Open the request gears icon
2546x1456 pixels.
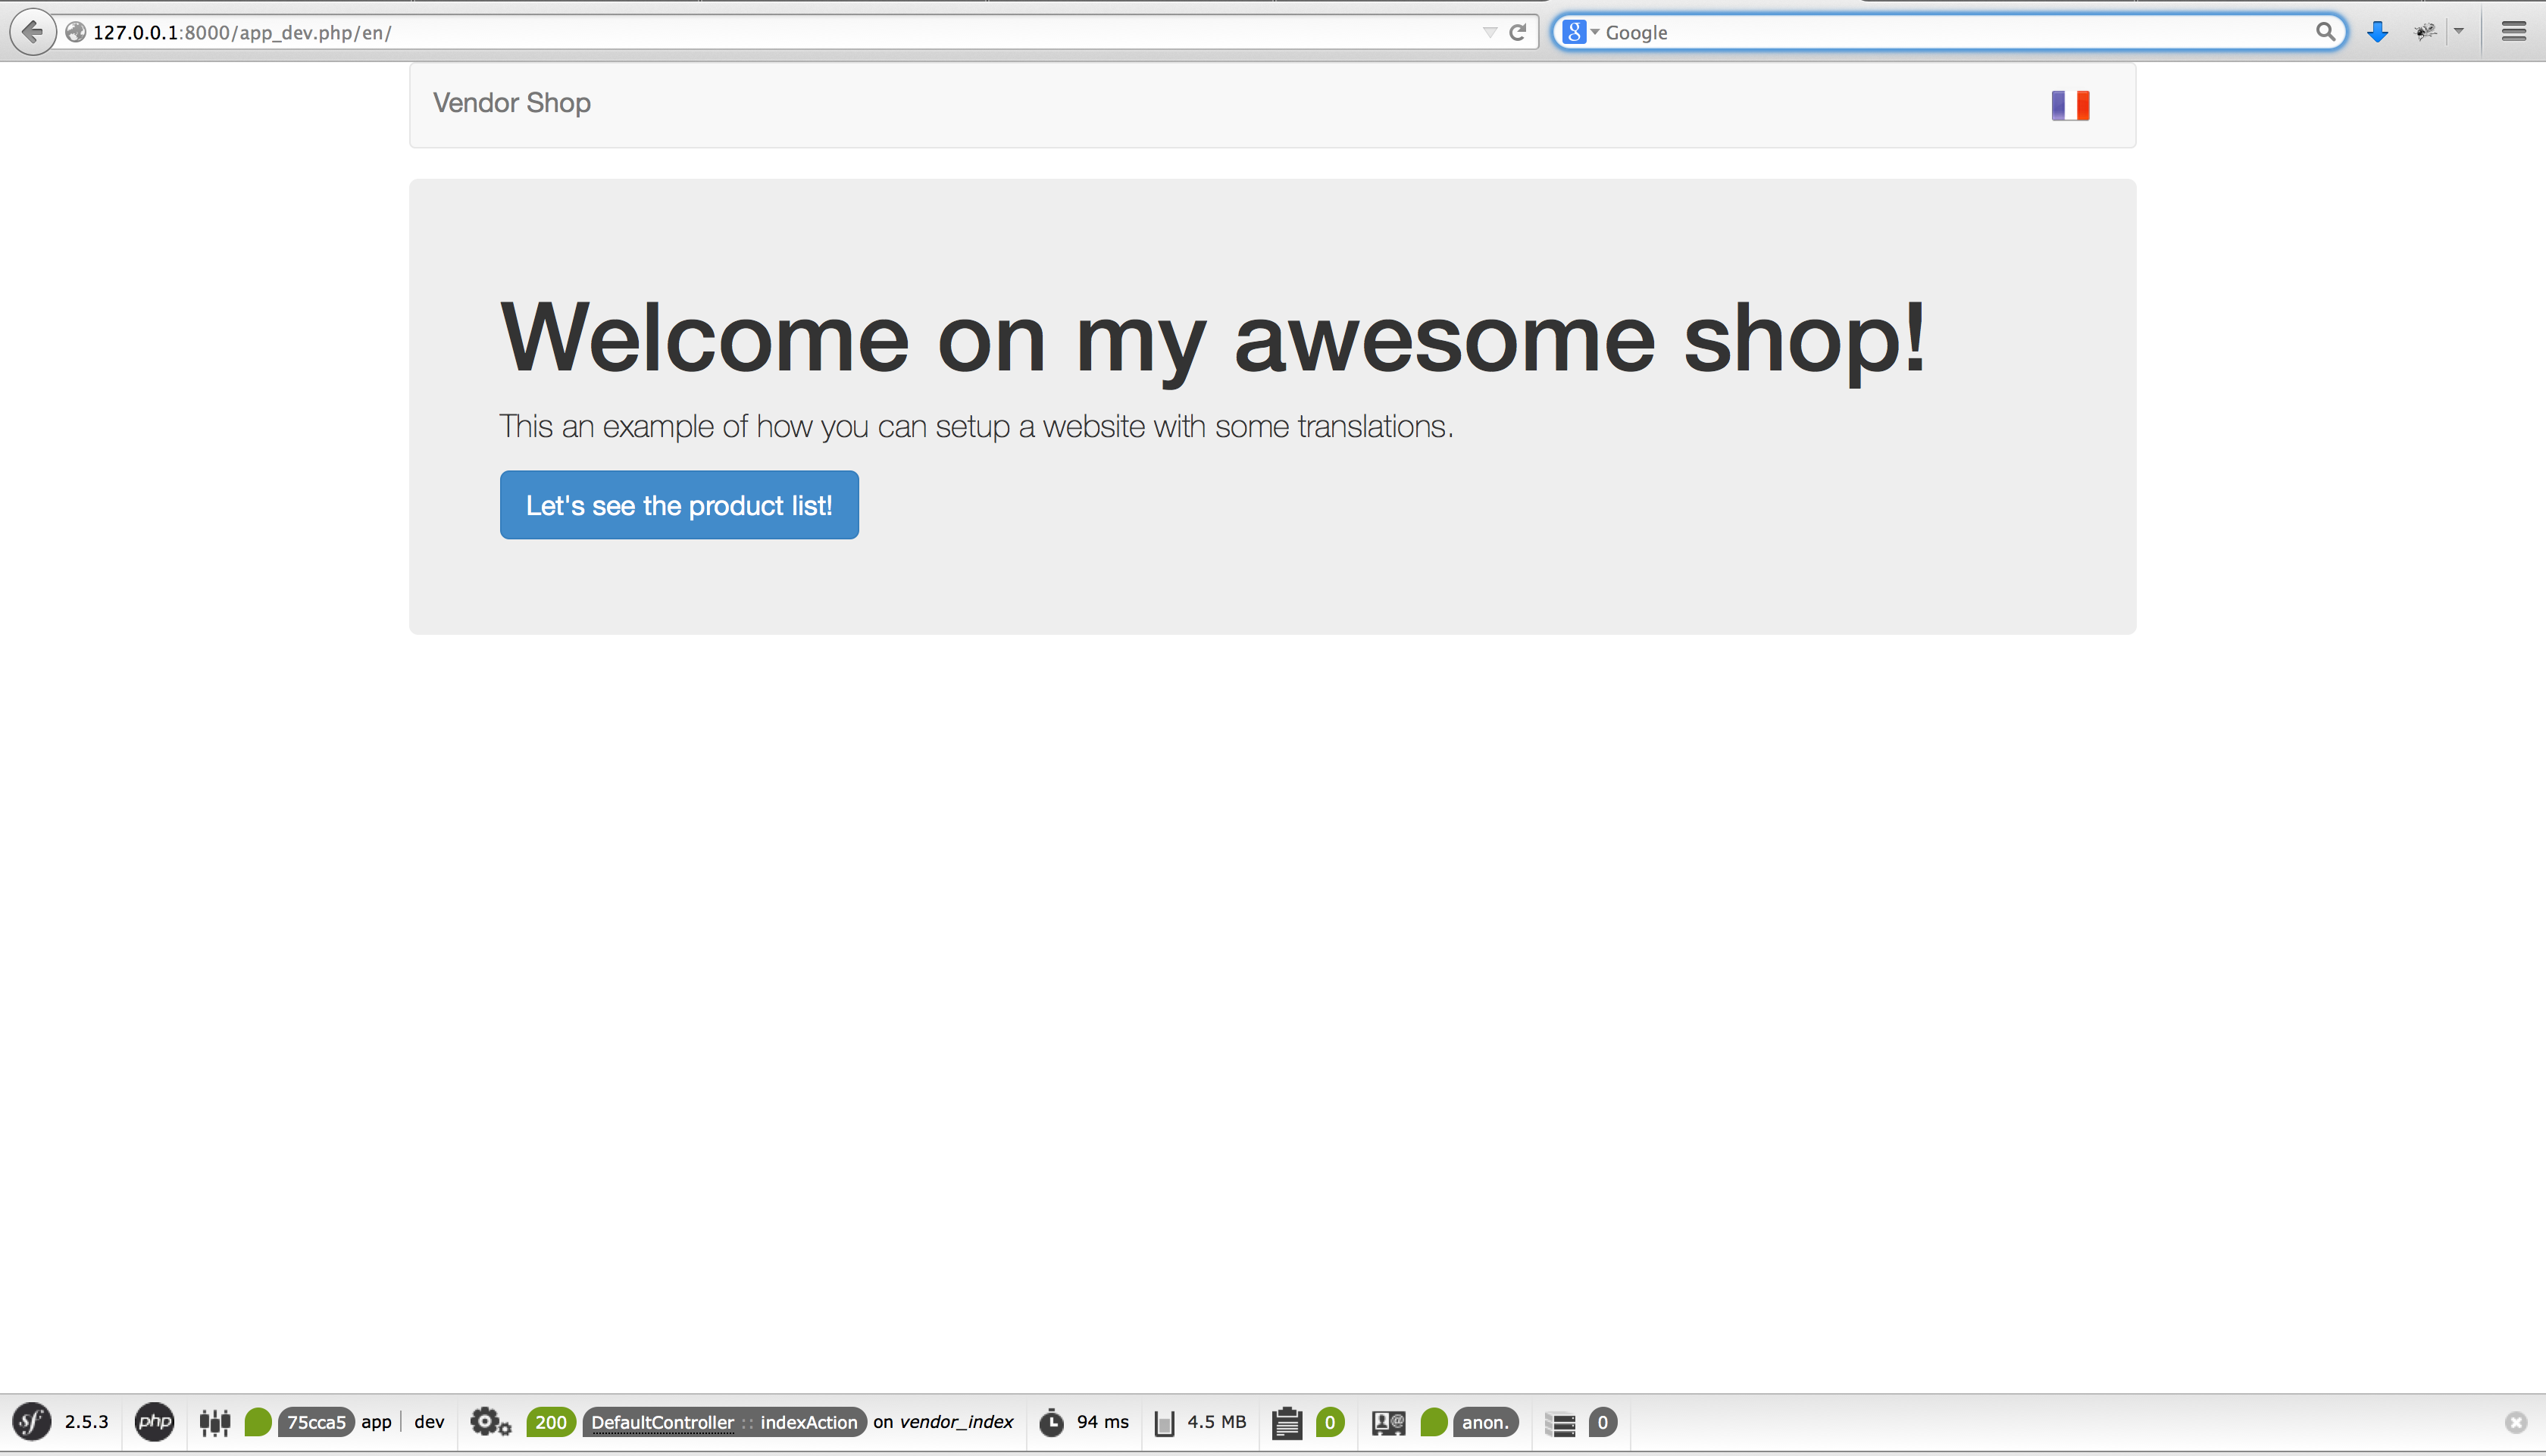(x=490, y=1422)
